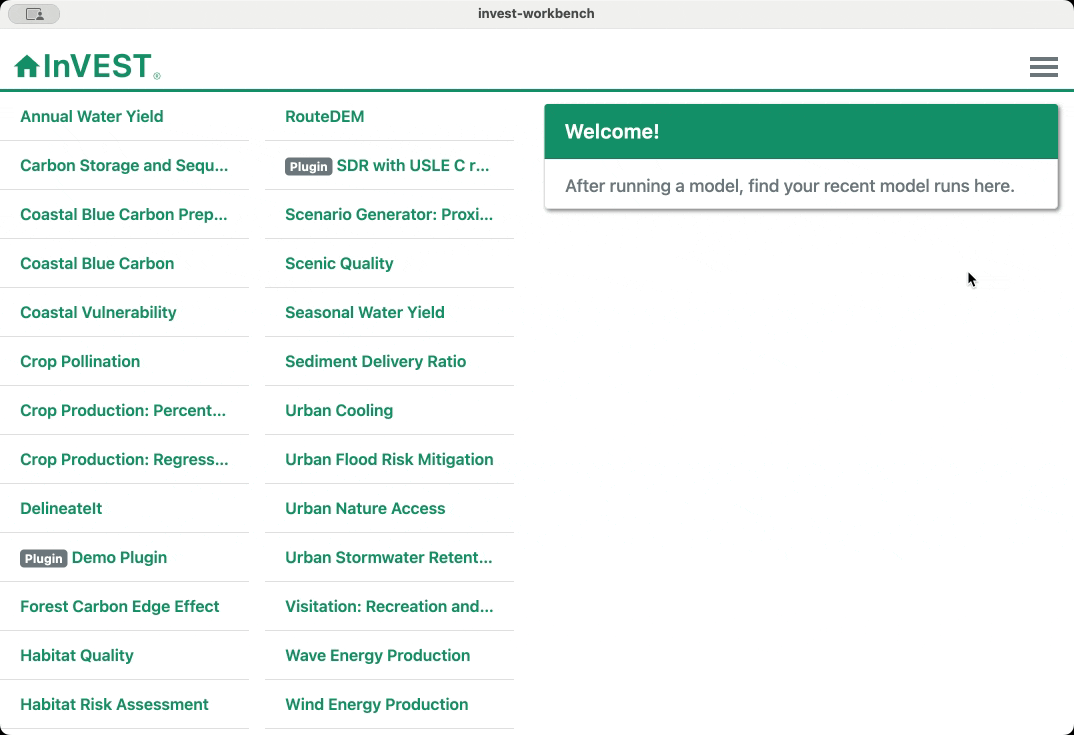Open Scenario Generator: Proximity model
1074x735 pixels.
(x=389, y=214)
